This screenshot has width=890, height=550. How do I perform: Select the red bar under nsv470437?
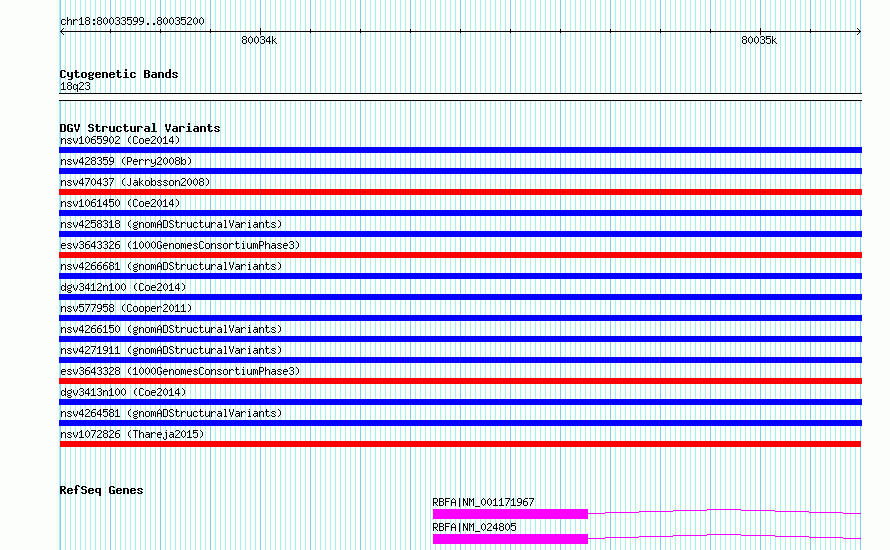460,192
